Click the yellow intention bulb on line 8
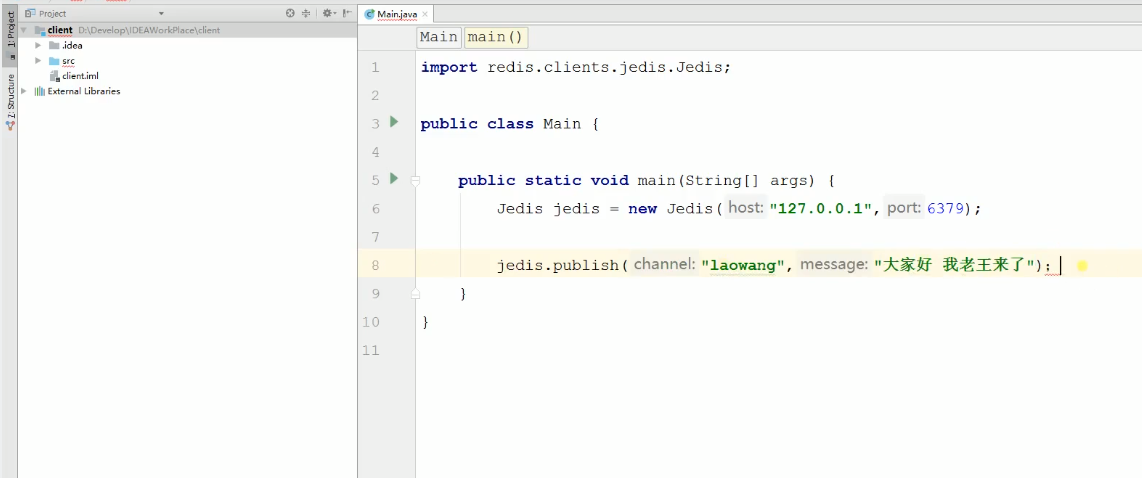1142x478 pixels. click(x=1082, y=266)
